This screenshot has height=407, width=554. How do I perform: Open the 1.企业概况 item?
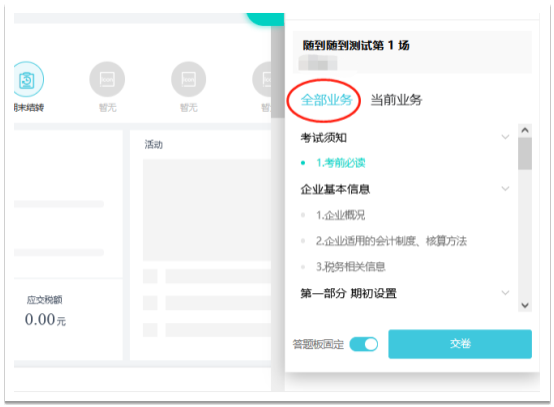[x=341, y=215]
